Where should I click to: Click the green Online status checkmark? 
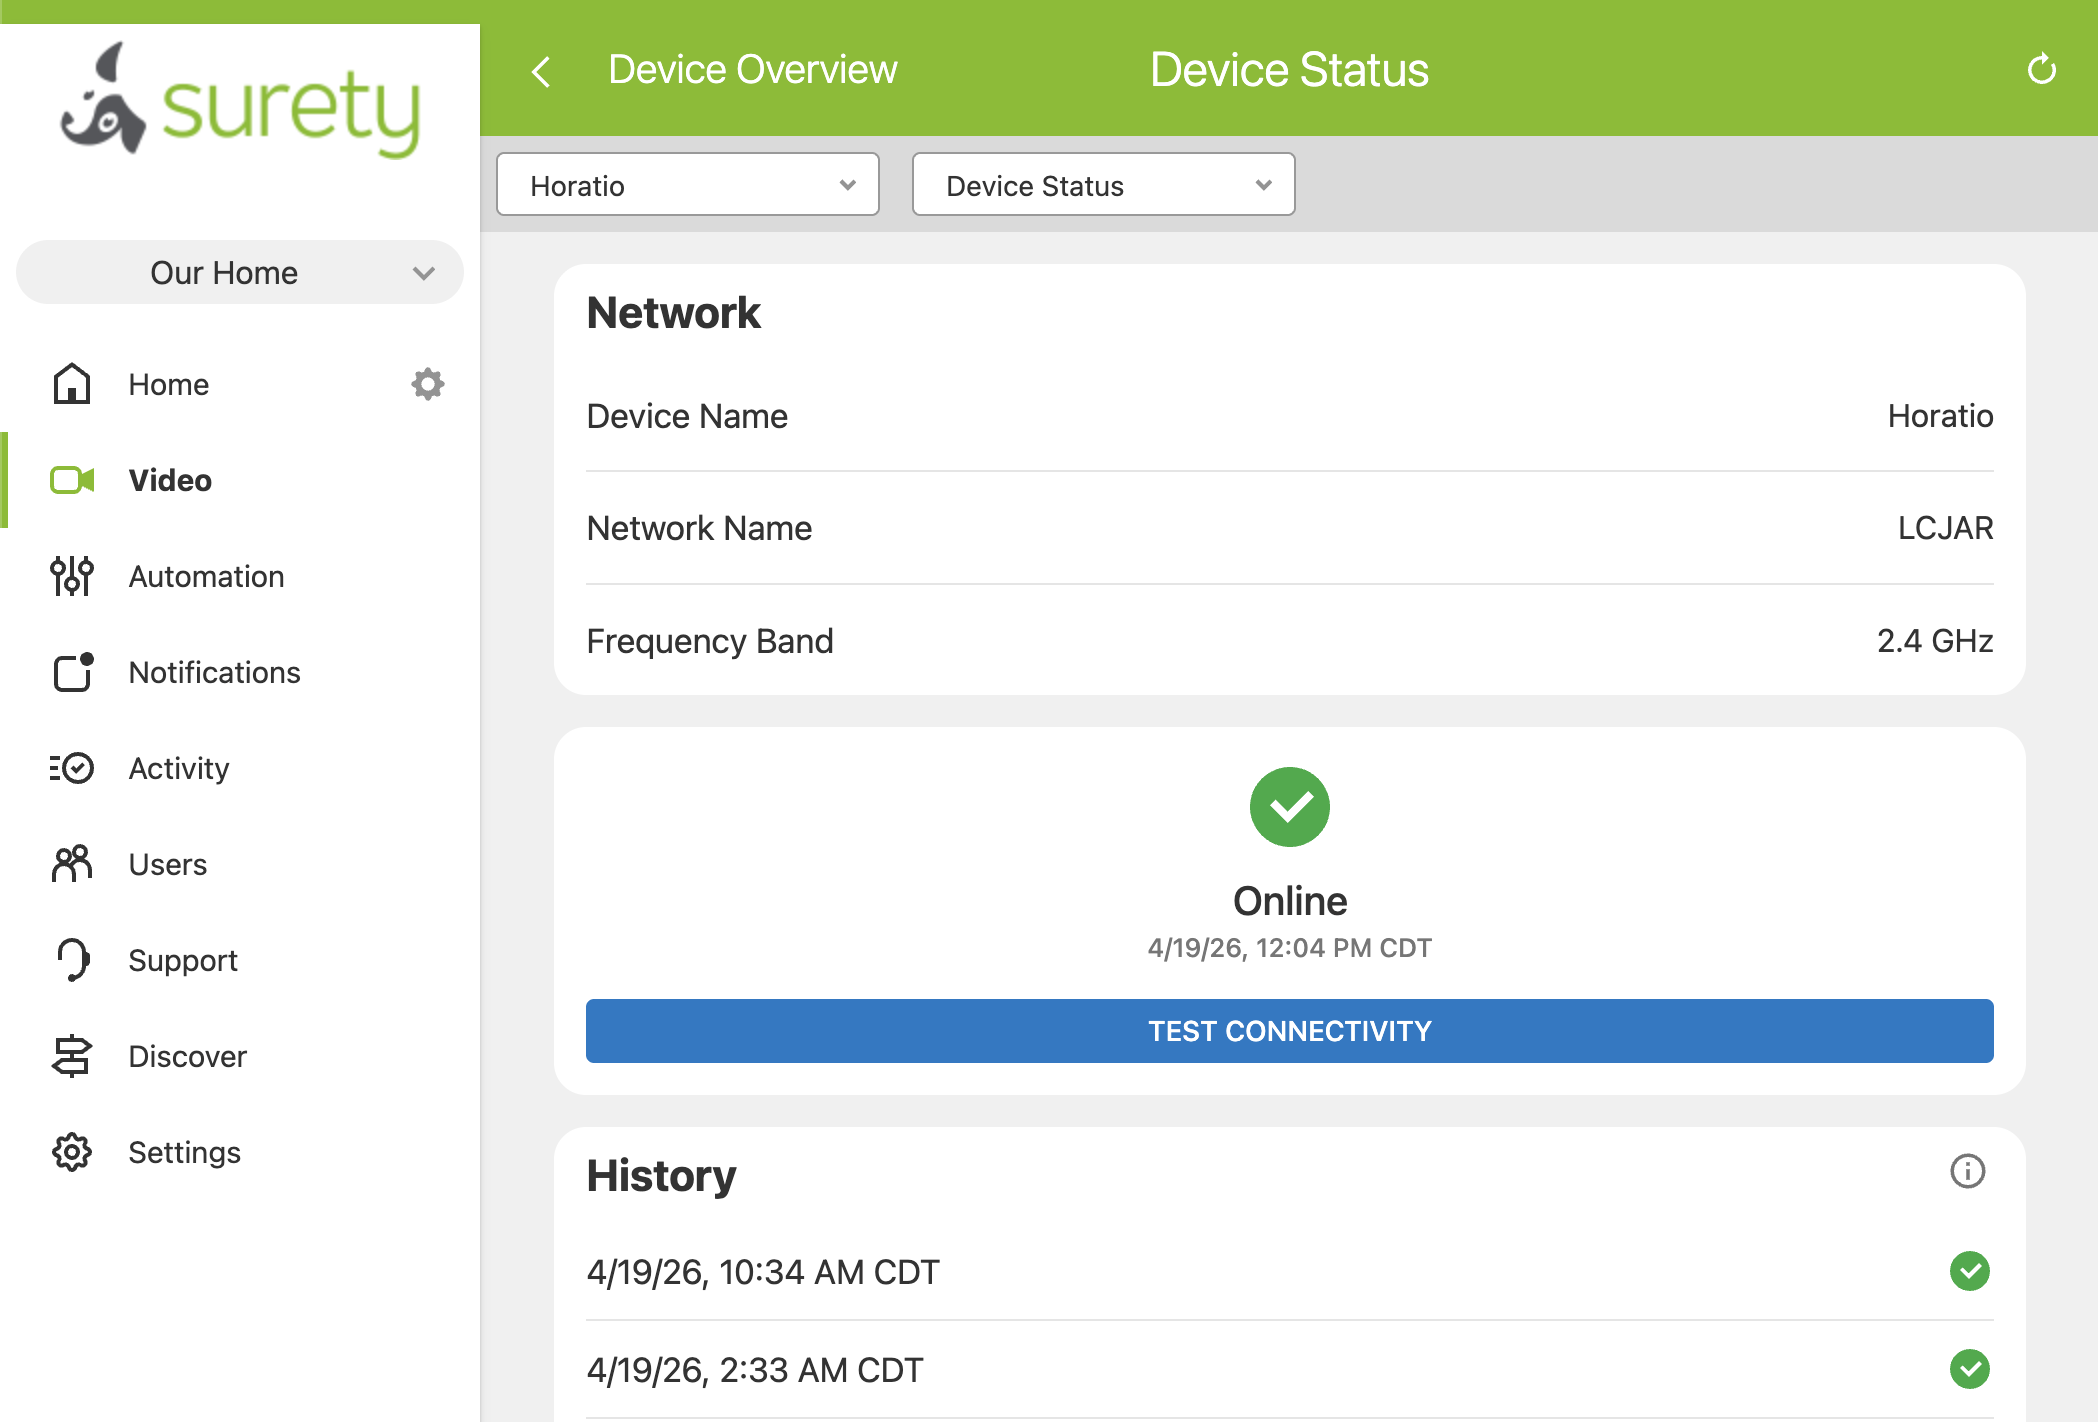pos(1290,806)
